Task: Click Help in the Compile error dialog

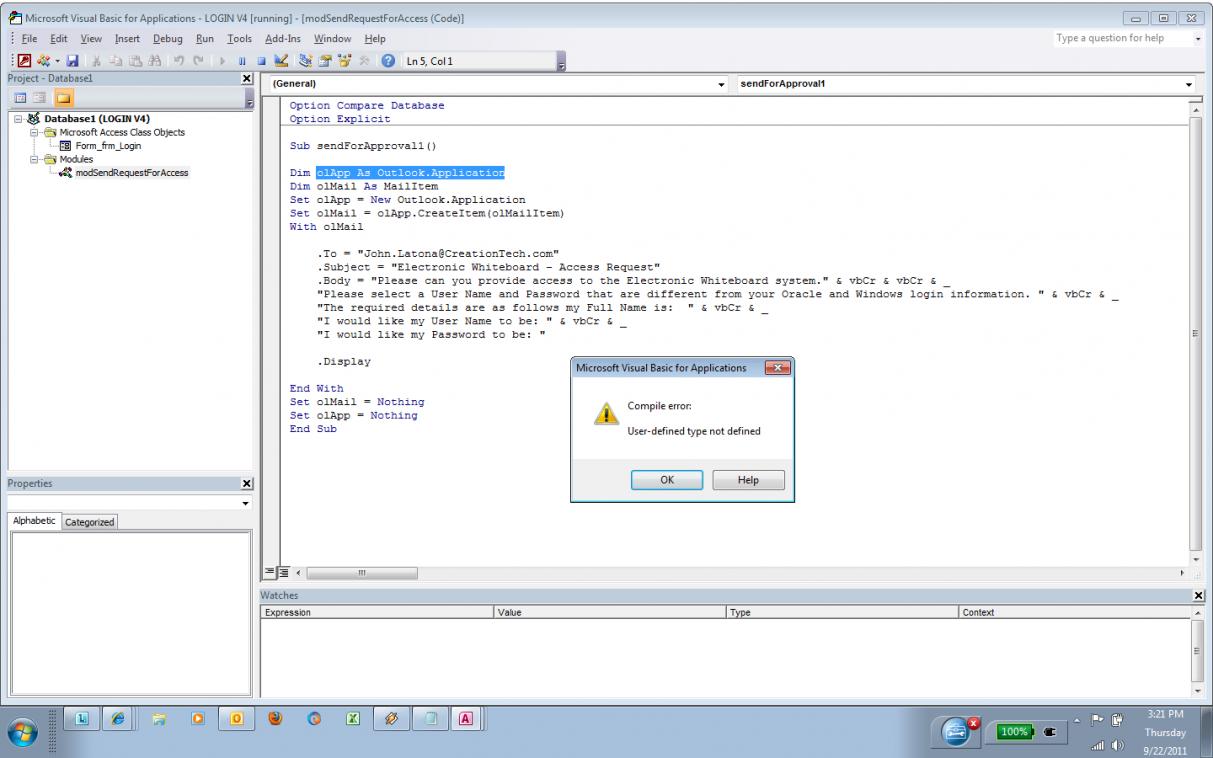Action: tap(748, 480)
